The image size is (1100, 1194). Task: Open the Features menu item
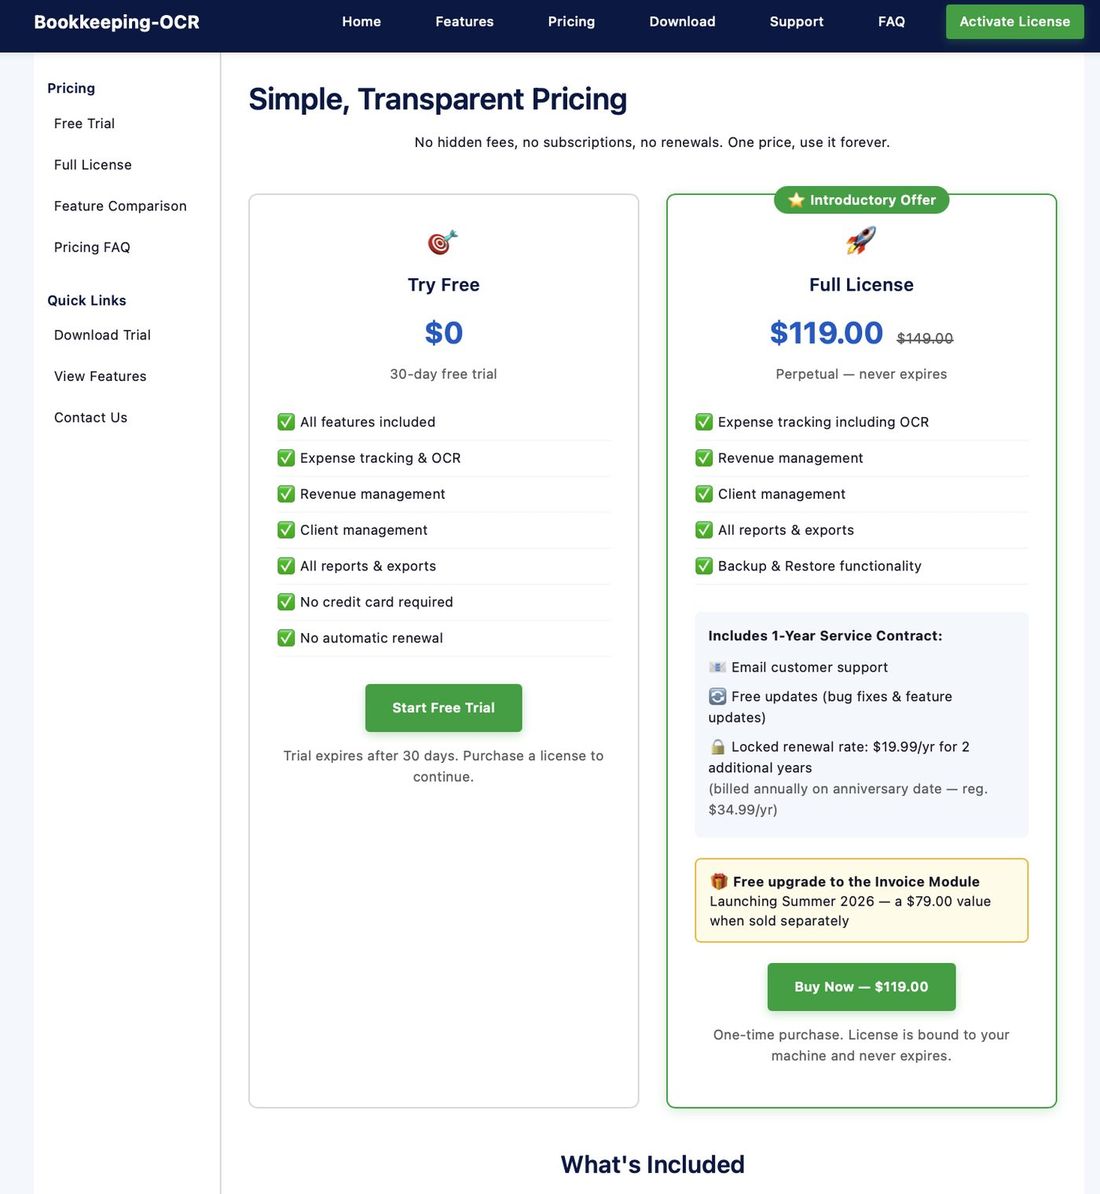coord(464,21)
